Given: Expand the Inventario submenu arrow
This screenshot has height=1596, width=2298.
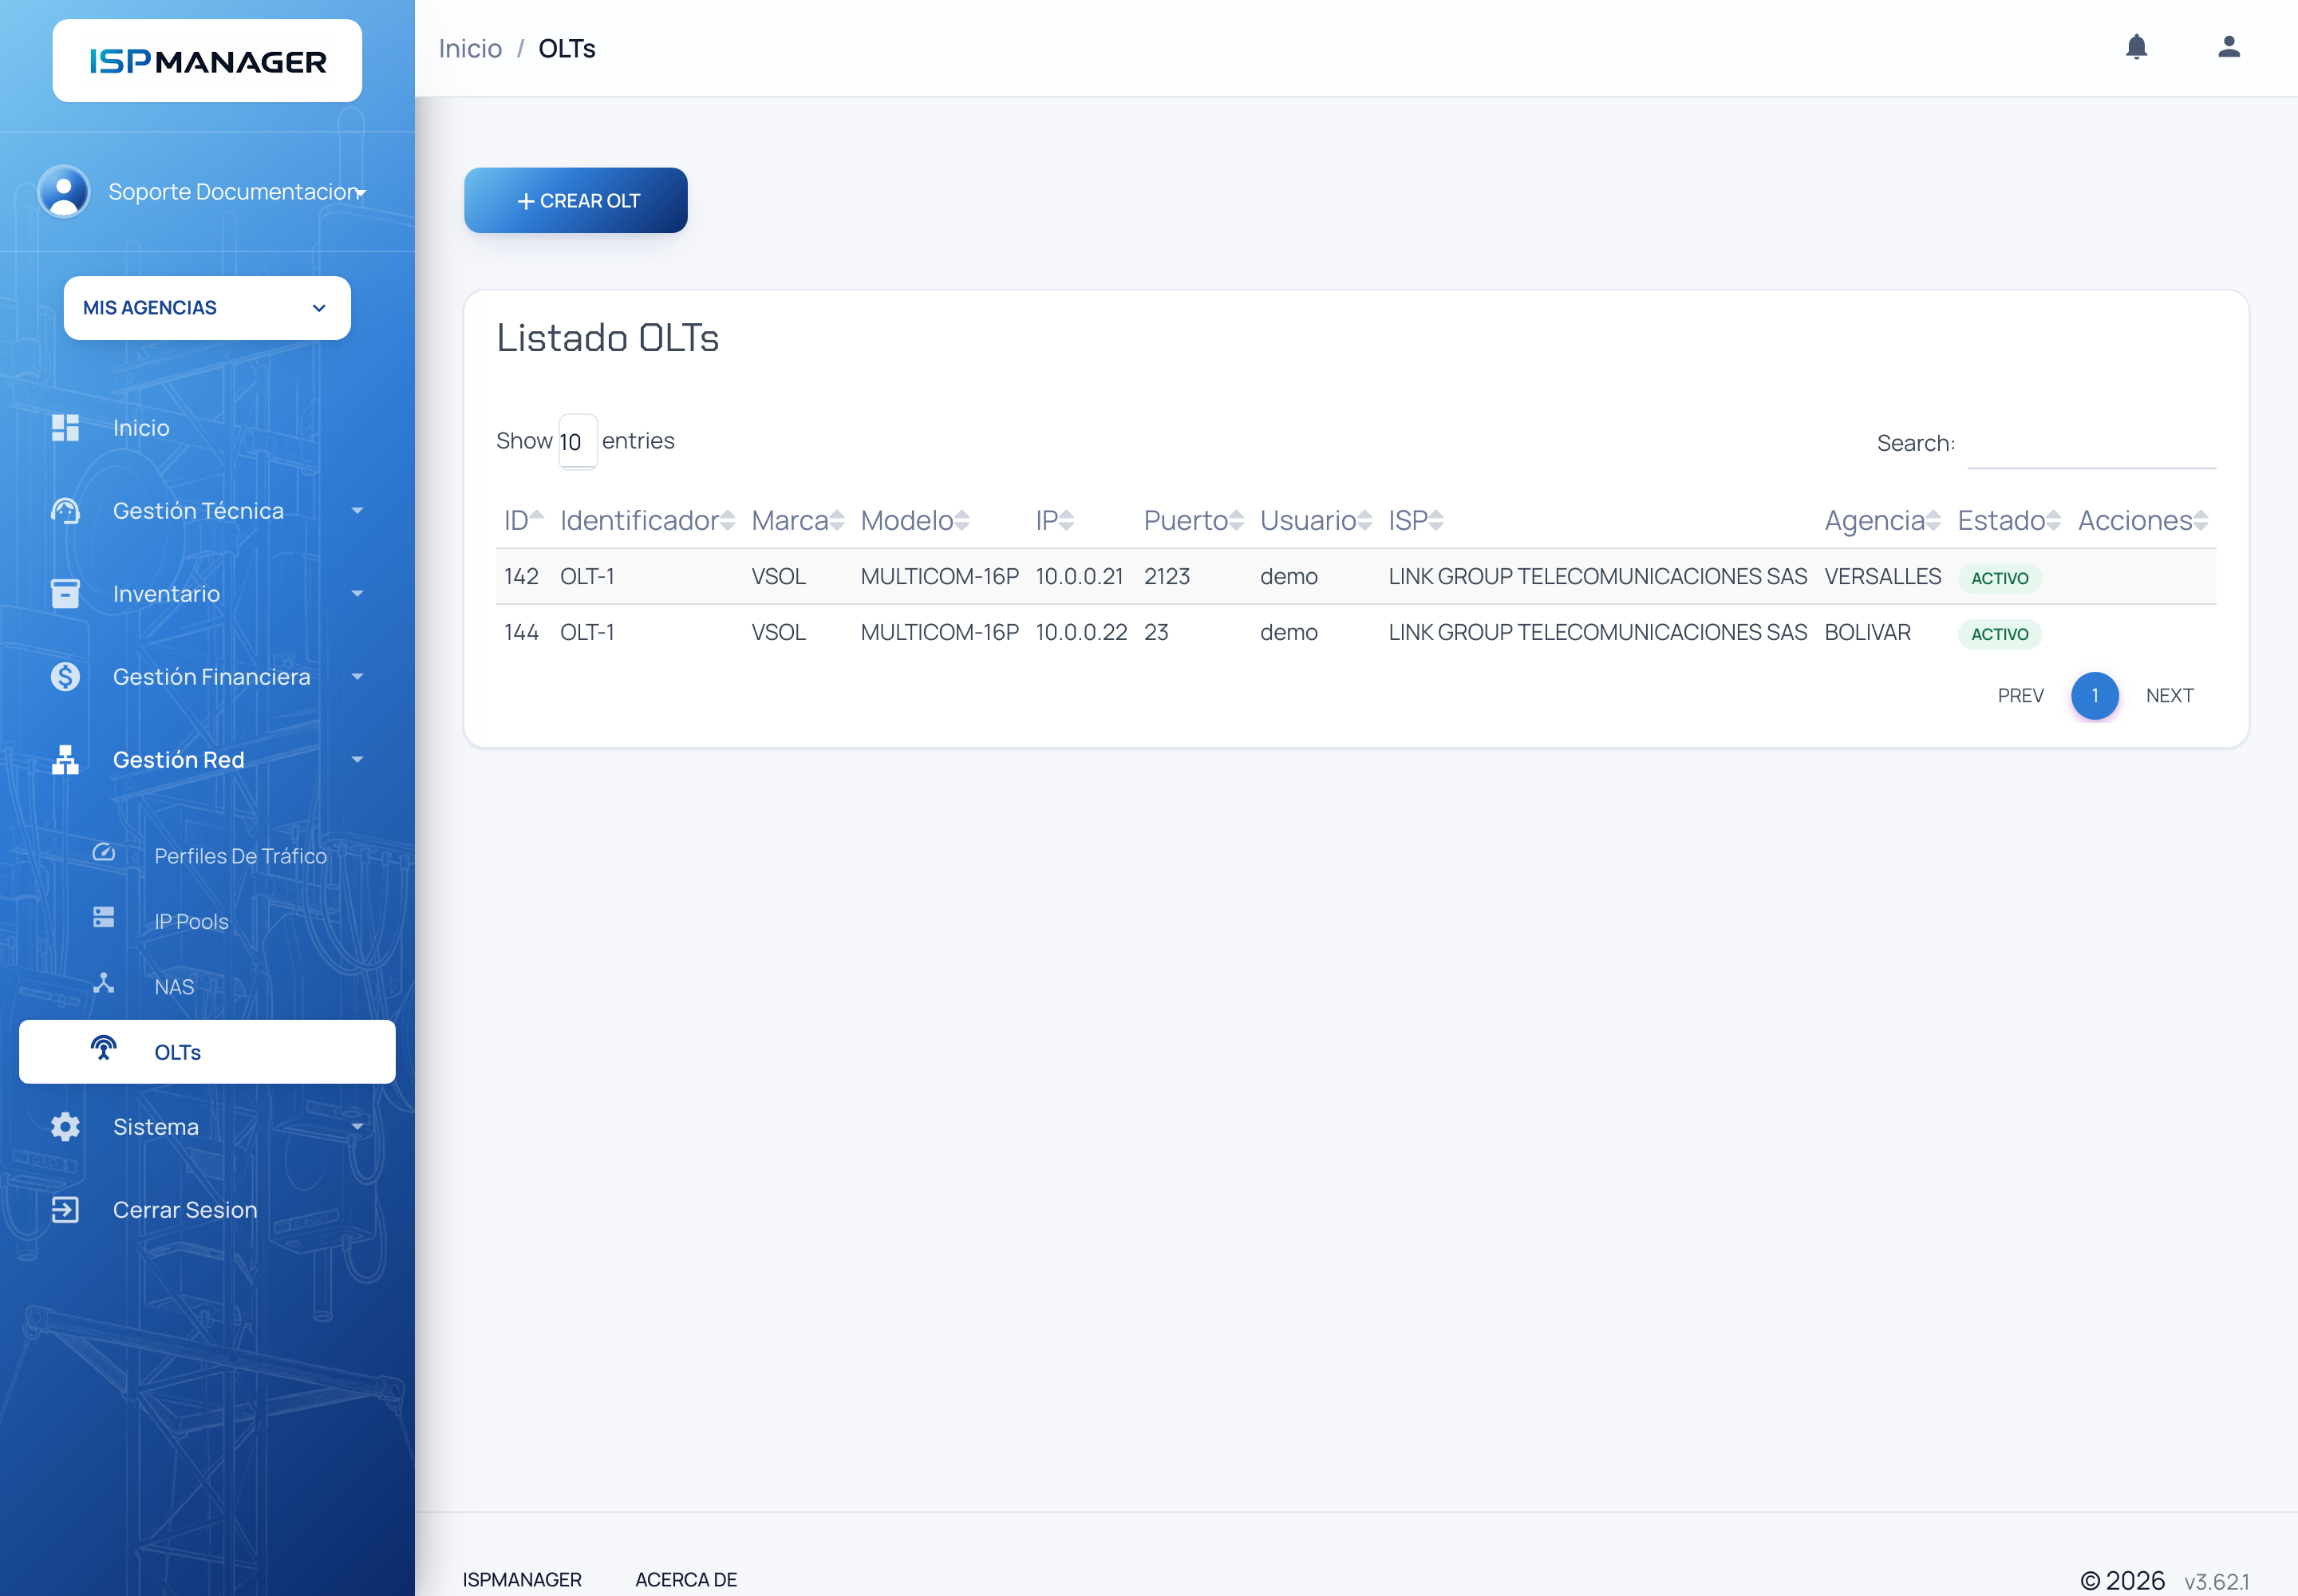Looking at the screenshot, I should click(357, 594).
